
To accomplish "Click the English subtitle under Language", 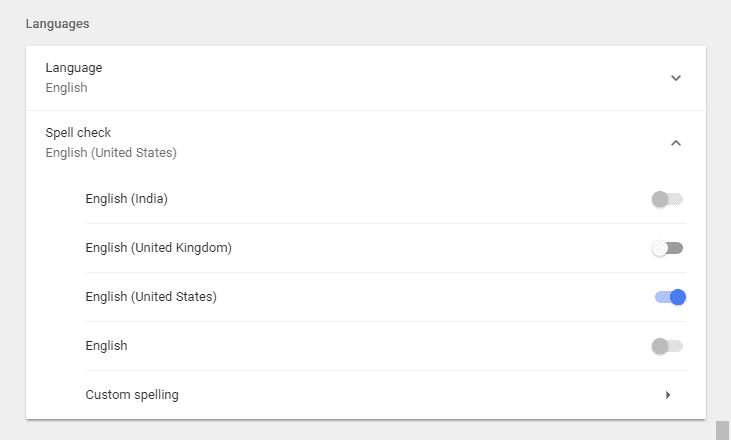I will point(67,88).
